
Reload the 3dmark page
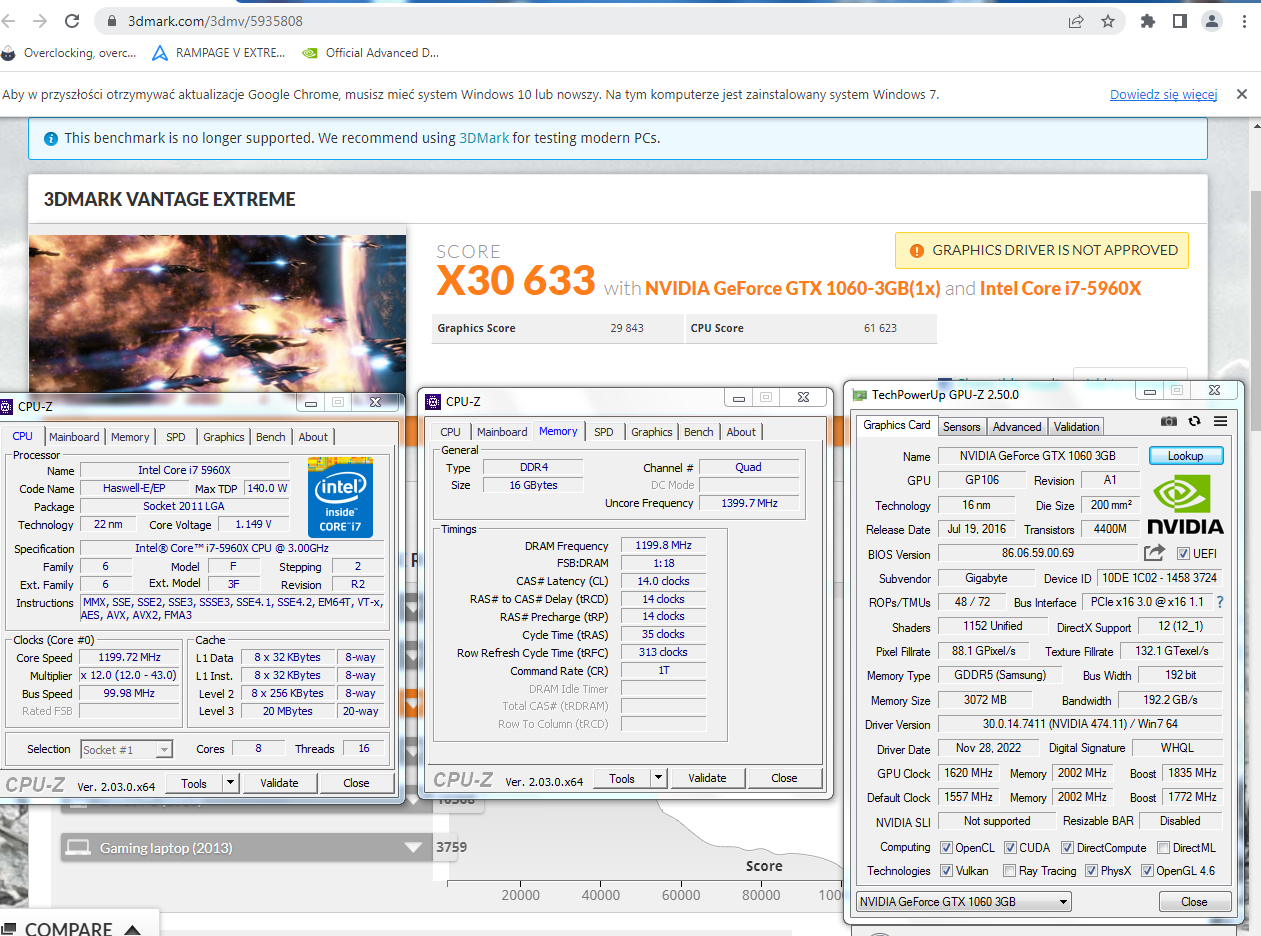click(72, 21)
